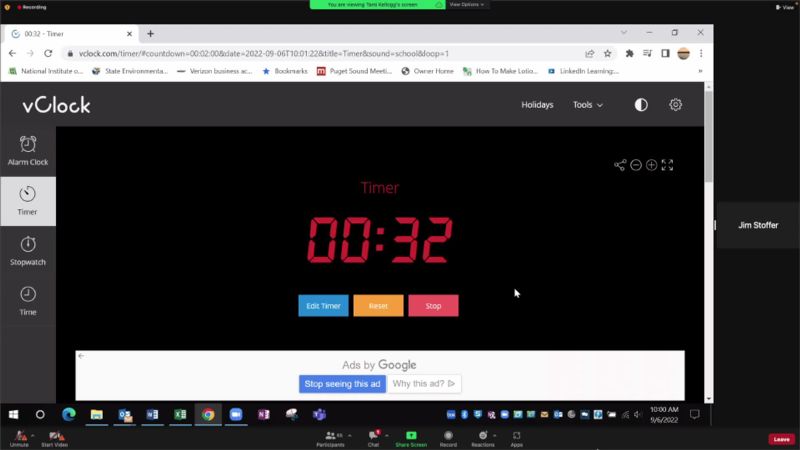800x450 pixels.
Task: Open a new browser tab
Action: (x=151, y=33)
